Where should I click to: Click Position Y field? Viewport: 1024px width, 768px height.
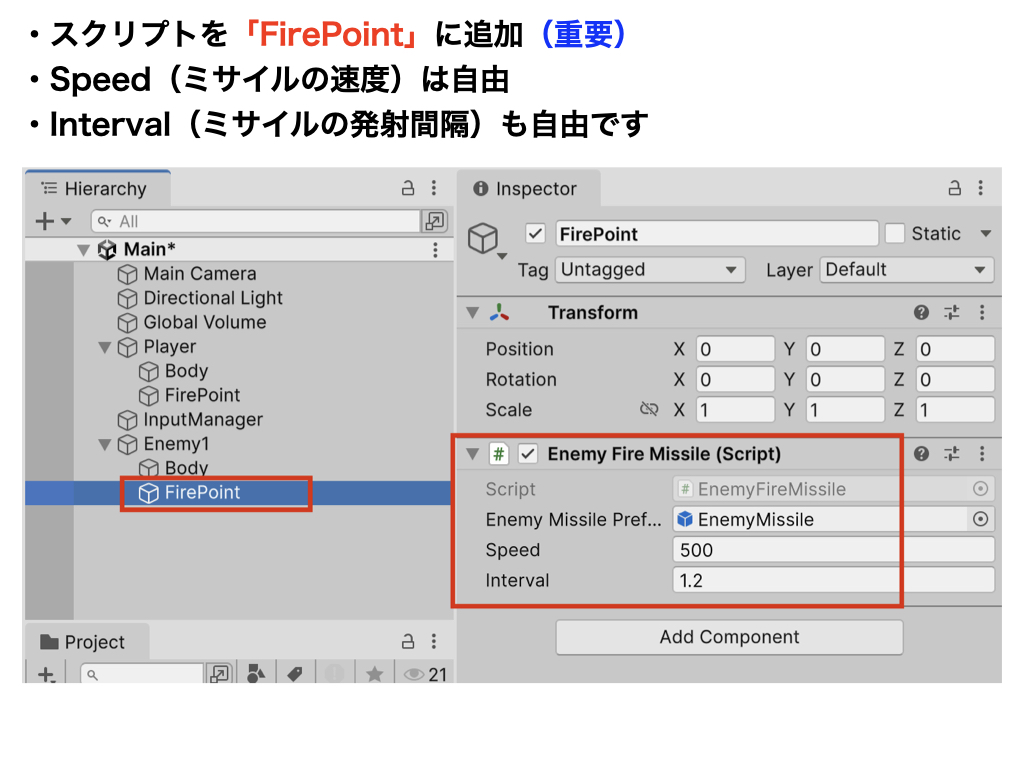click(x=845, y=349)
